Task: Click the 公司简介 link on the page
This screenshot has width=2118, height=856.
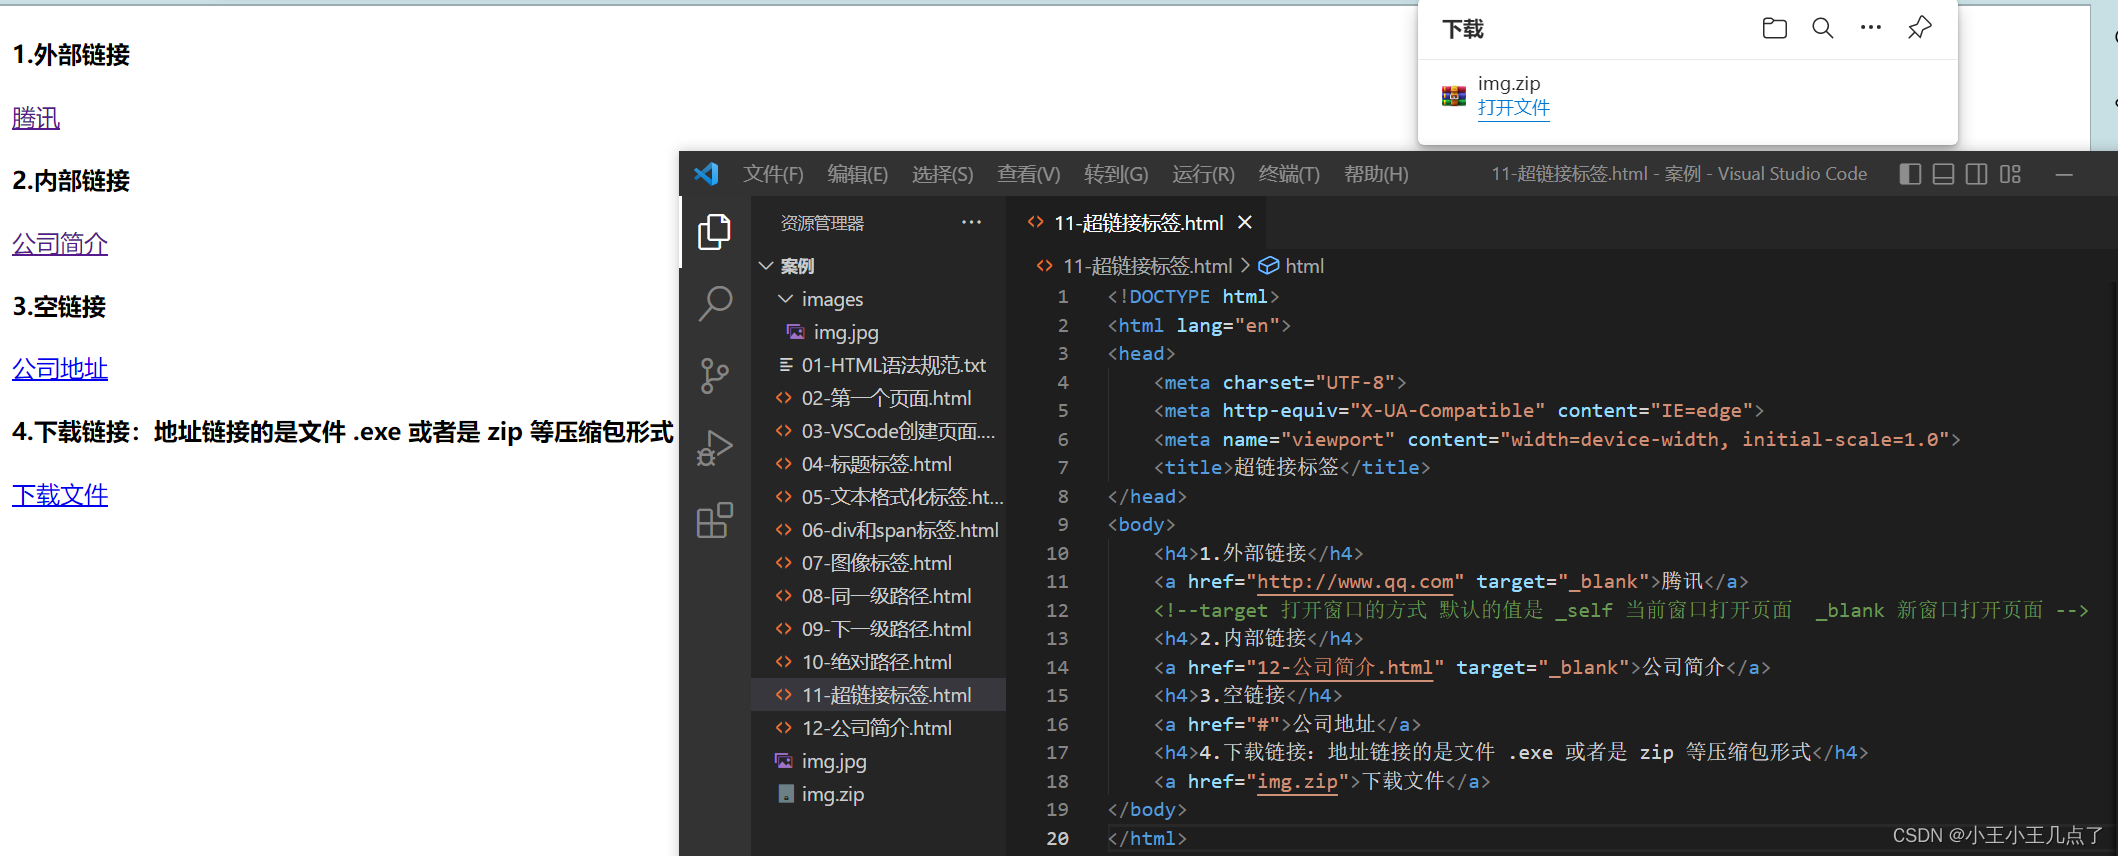Action: tap(60, 244)
